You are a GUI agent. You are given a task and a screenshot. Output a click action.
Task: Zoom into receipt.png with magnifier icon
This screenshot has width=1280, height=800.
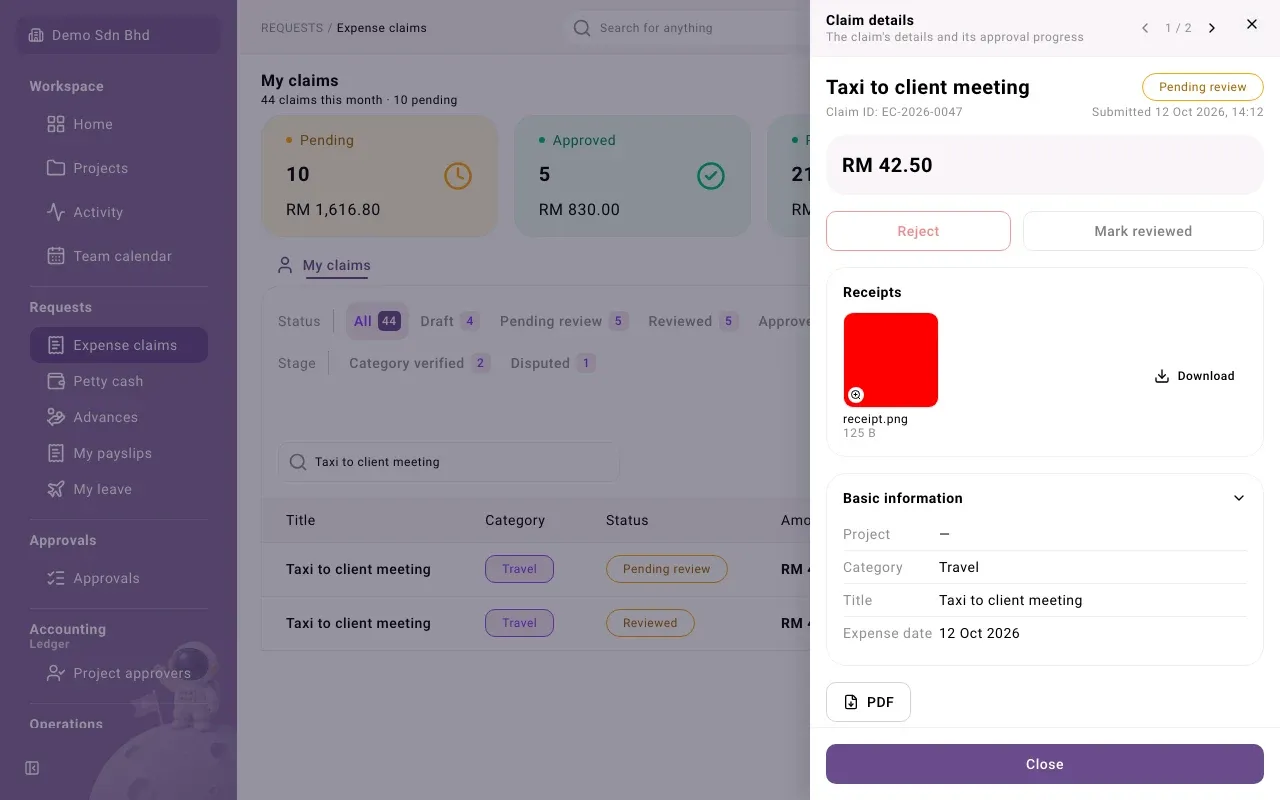pos(856,395)
